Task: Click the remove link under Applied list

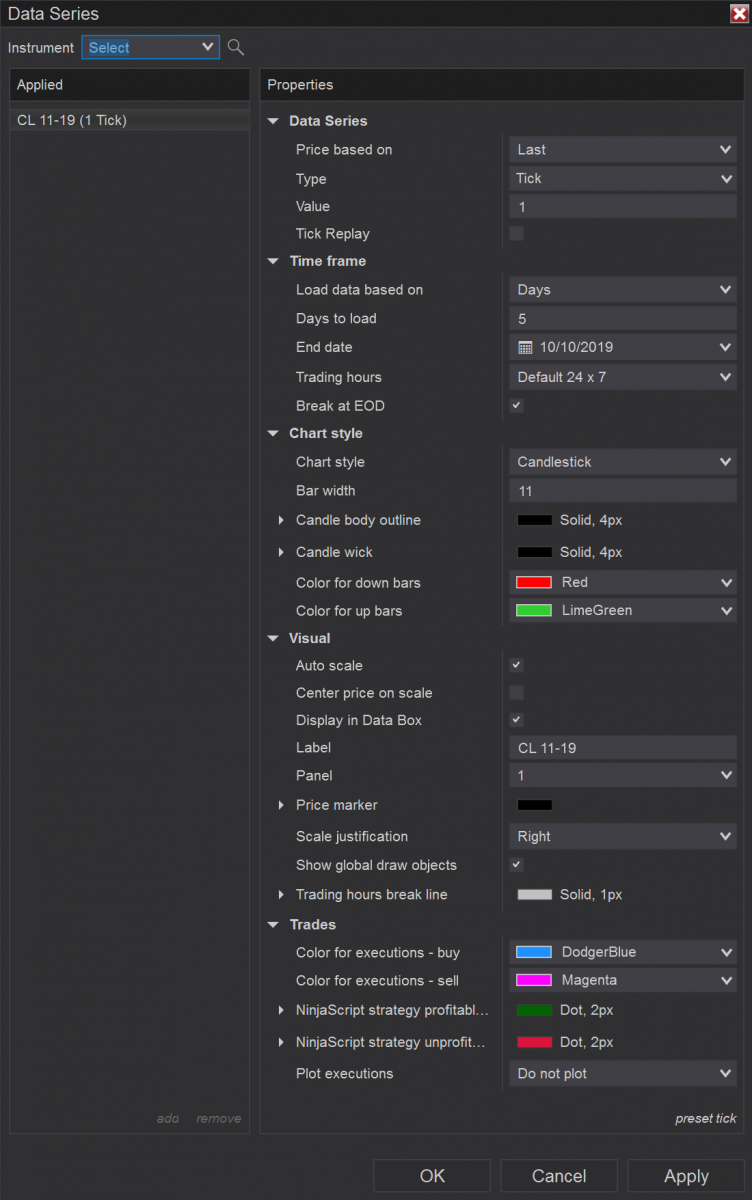Action: [x=218, y=1119]
